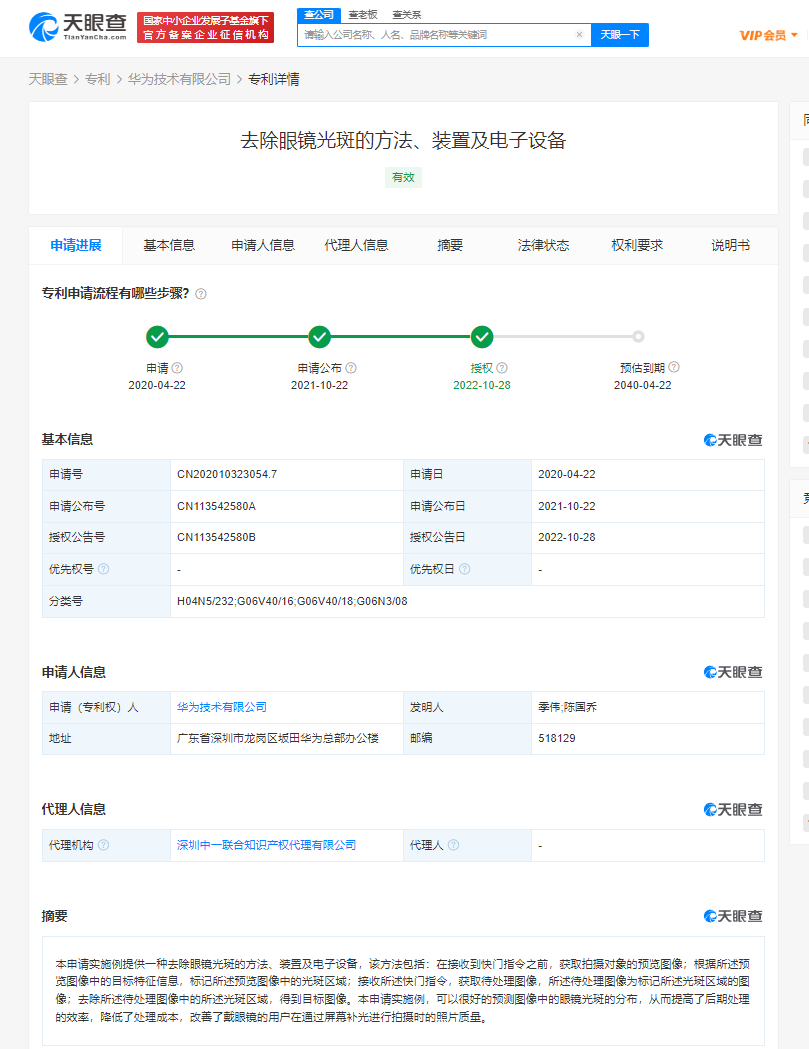The height and width of the screenshot is (1049, 809).
Task: Click the red official credit agency banner
Action: (x=205, y=27)
